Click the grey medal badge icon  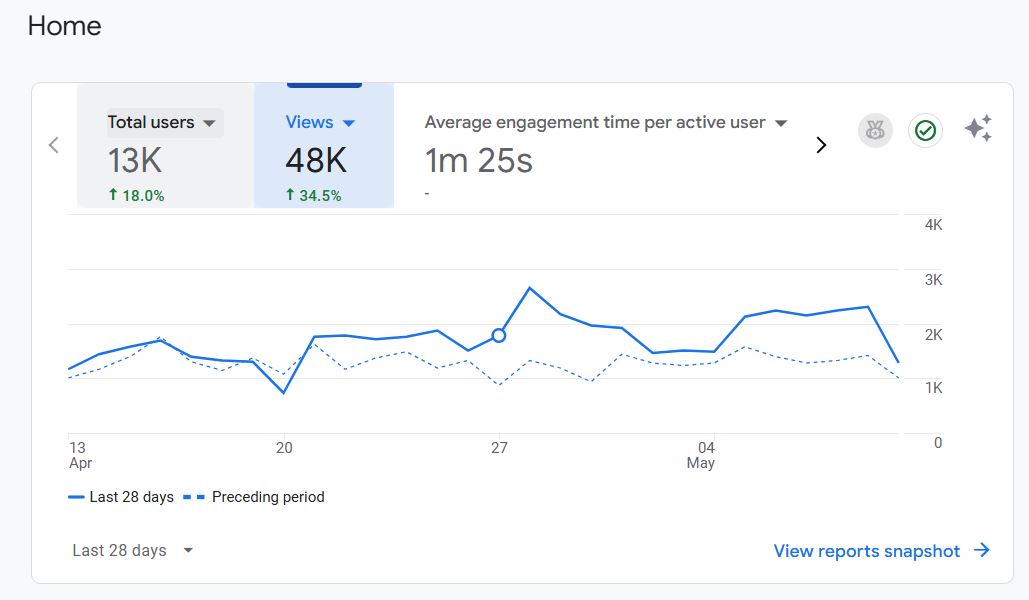875,130
